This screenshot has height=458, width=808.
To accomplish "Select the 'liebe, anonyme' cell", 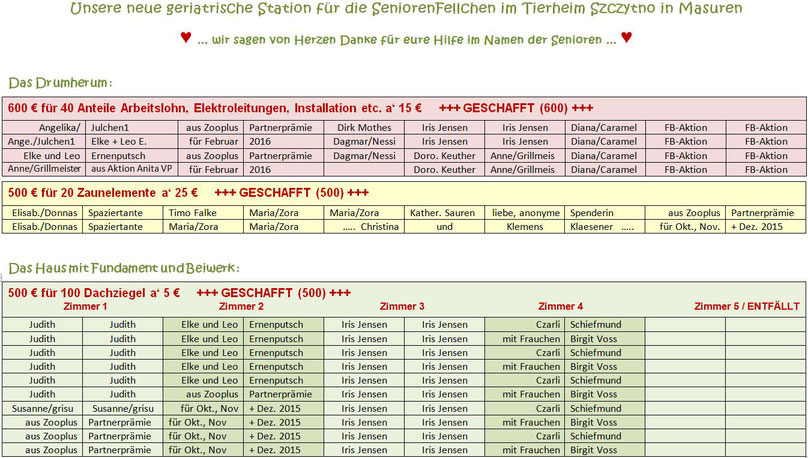I will (x=526, y=213).
